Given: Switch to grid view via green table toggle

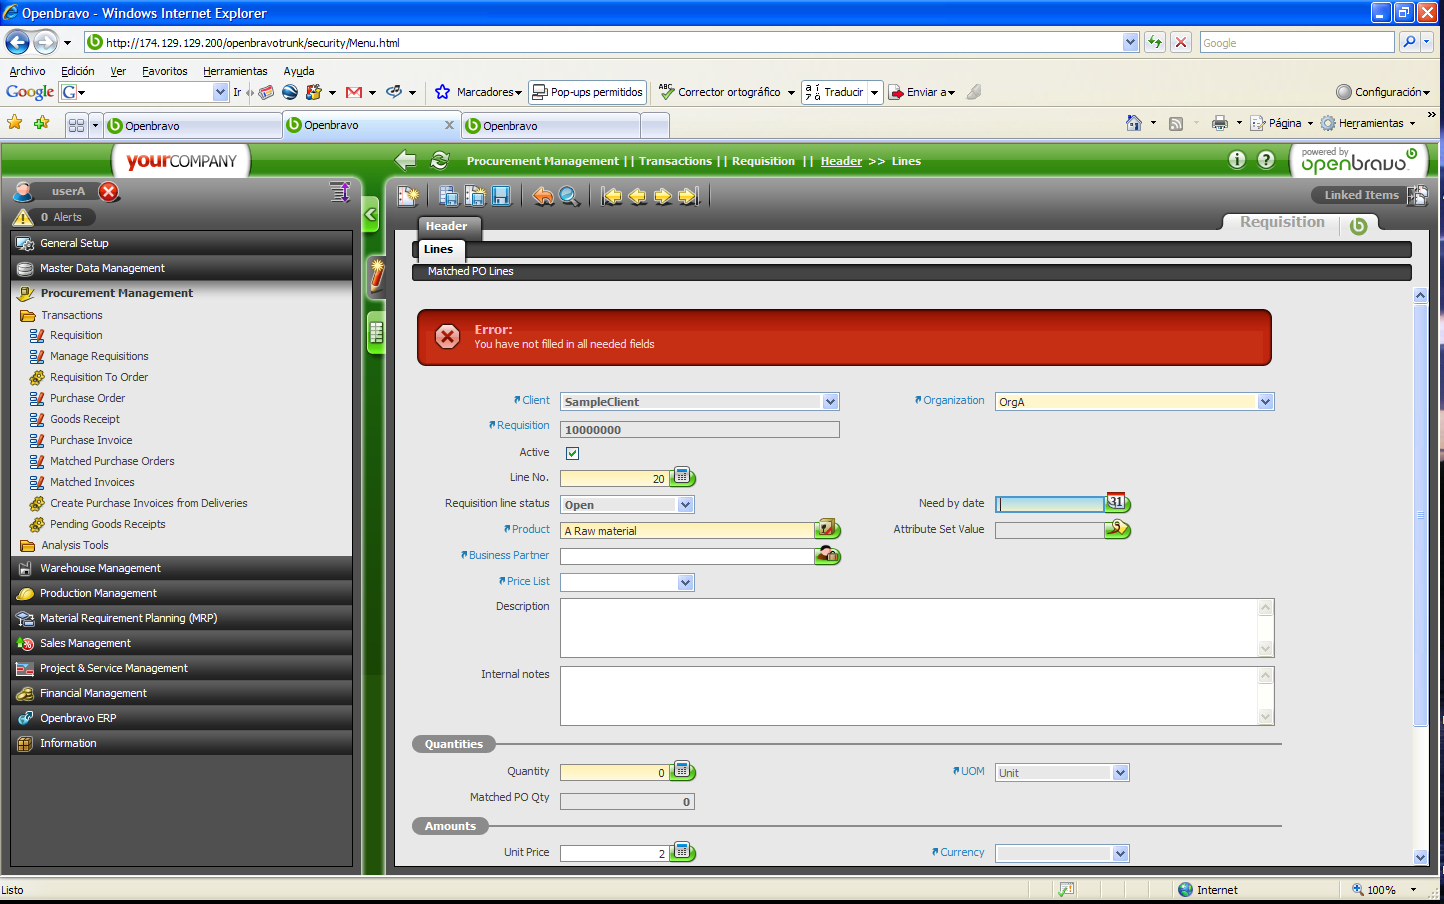Looking at the screenshot, I should (x=376, y=333).
